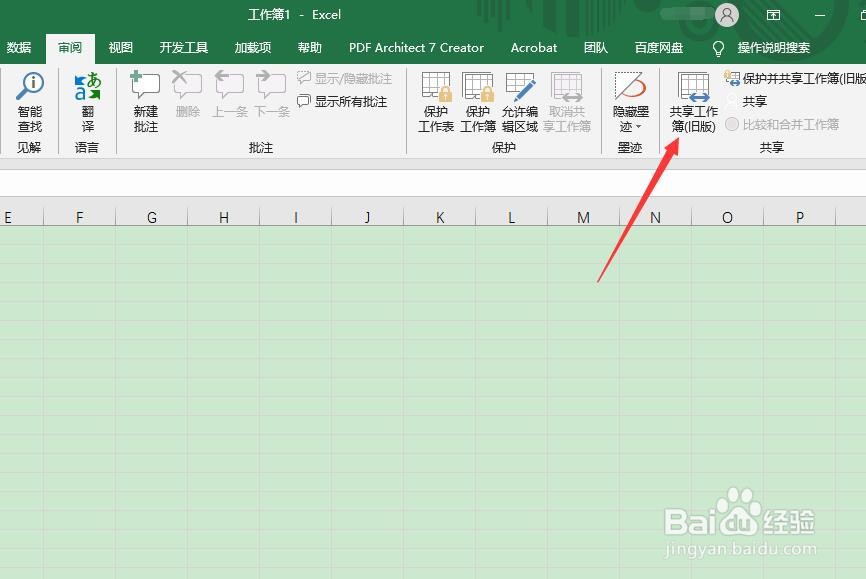Open the Developer (开发工具) tab

point(182,47)
